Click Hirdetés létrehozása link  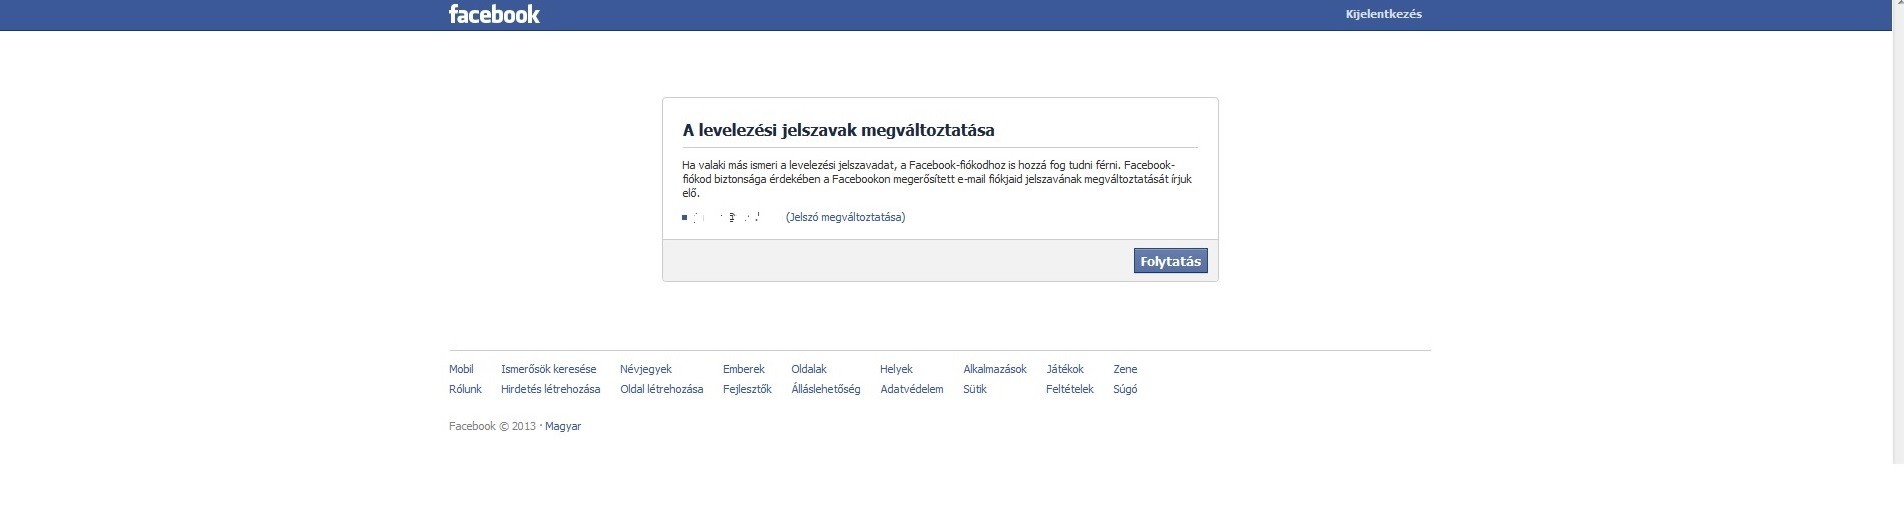[550, 389]
